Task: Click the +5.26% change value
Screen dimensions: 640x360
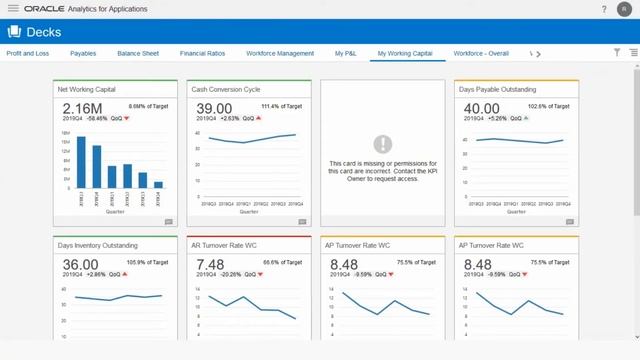Action: 497,118
